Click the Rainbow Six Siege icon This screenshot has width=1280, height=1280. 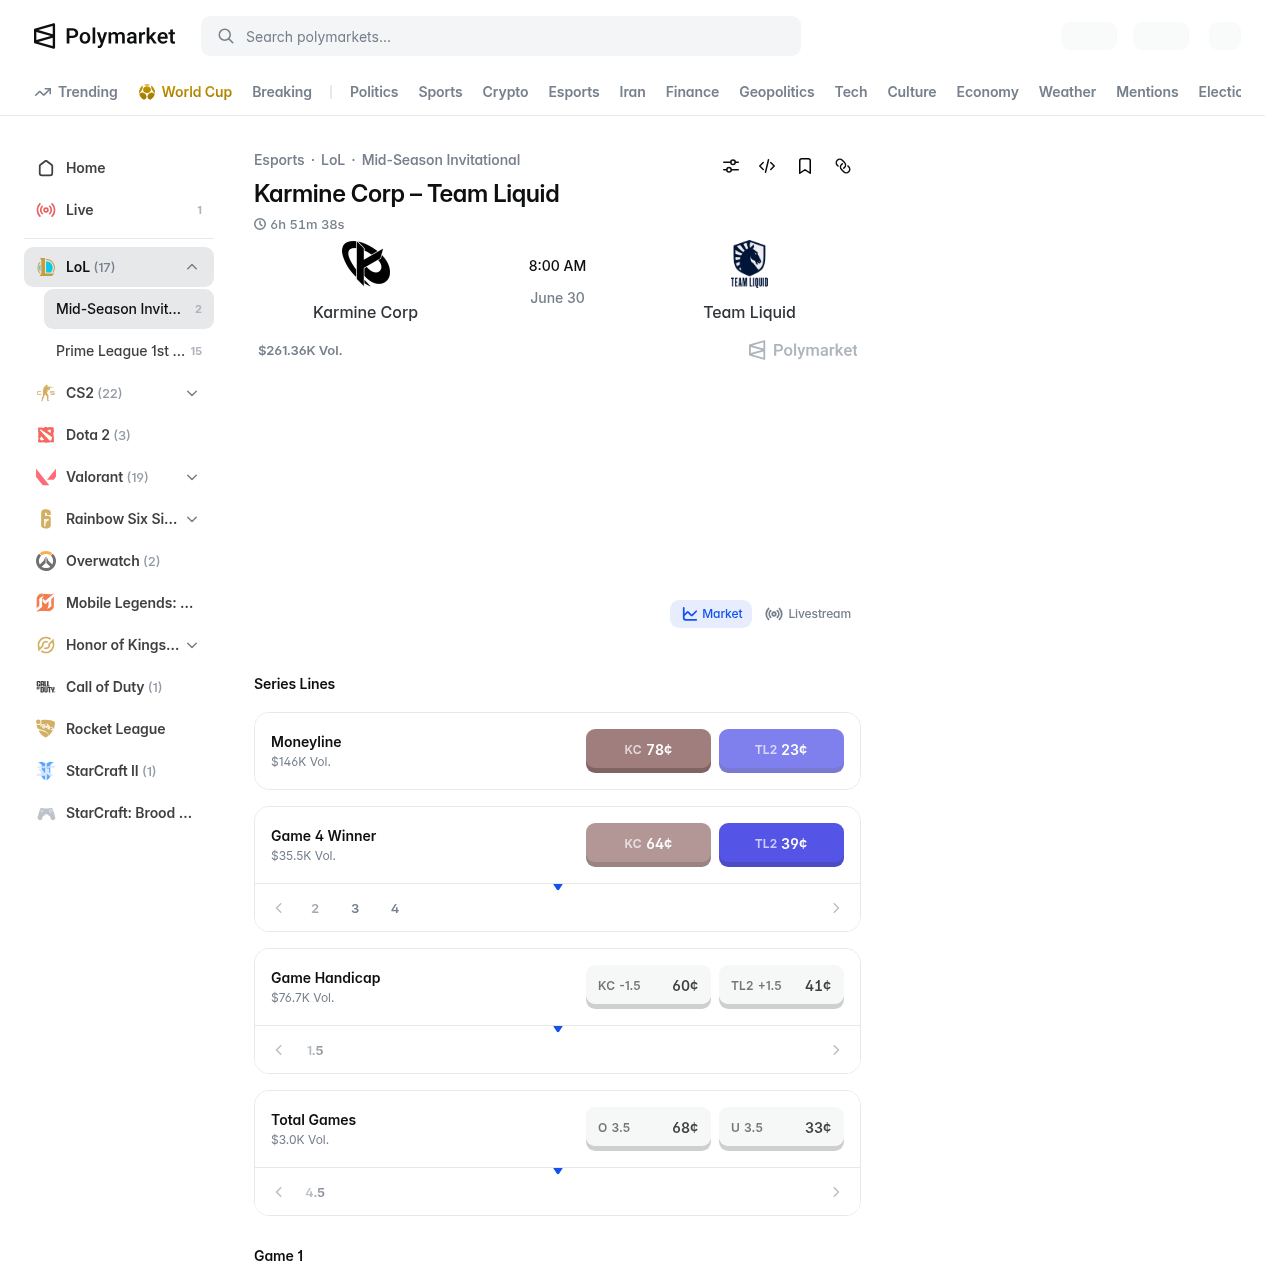coord(46,519)
